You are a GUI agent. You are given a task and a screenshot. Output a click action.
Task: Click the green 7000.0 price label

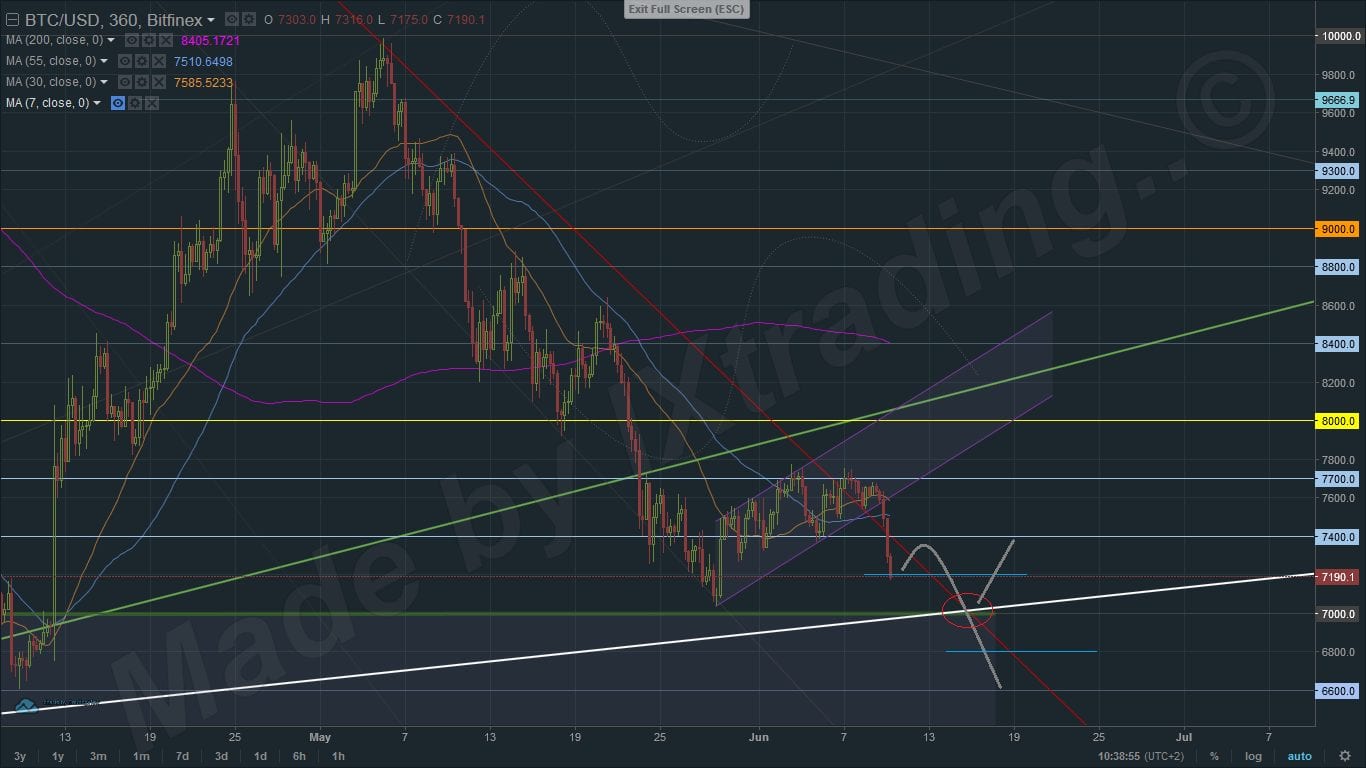point(1338,614)
